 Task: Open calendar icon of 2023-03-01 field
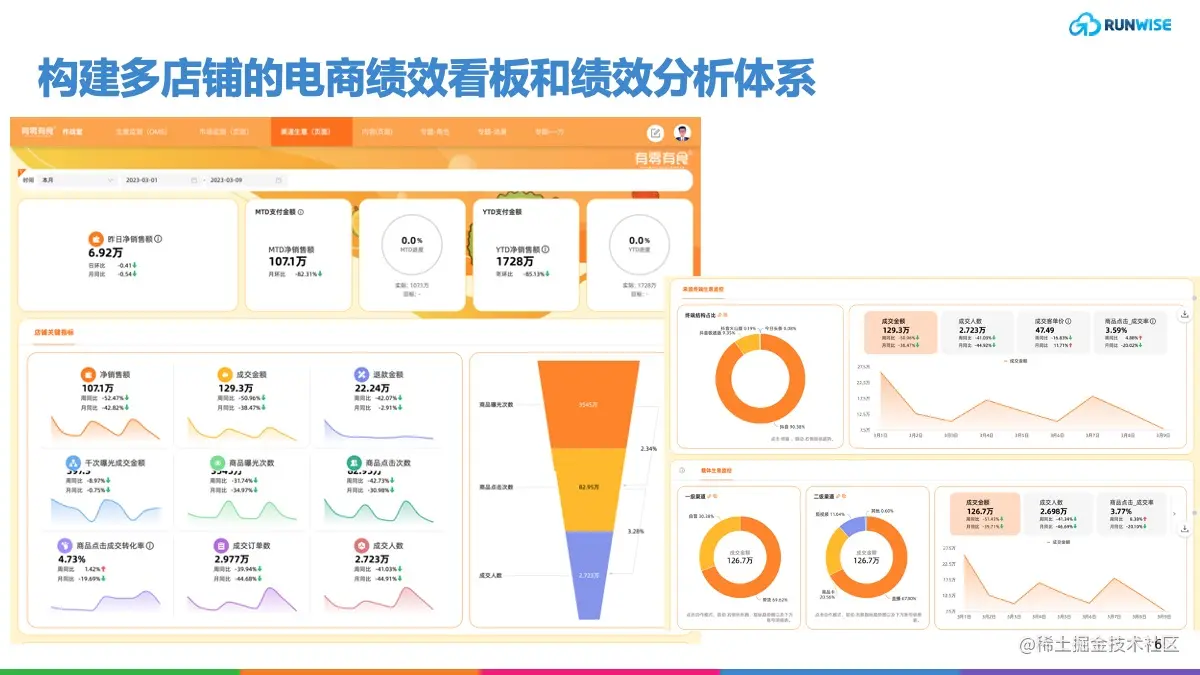[x=194, y=181]
